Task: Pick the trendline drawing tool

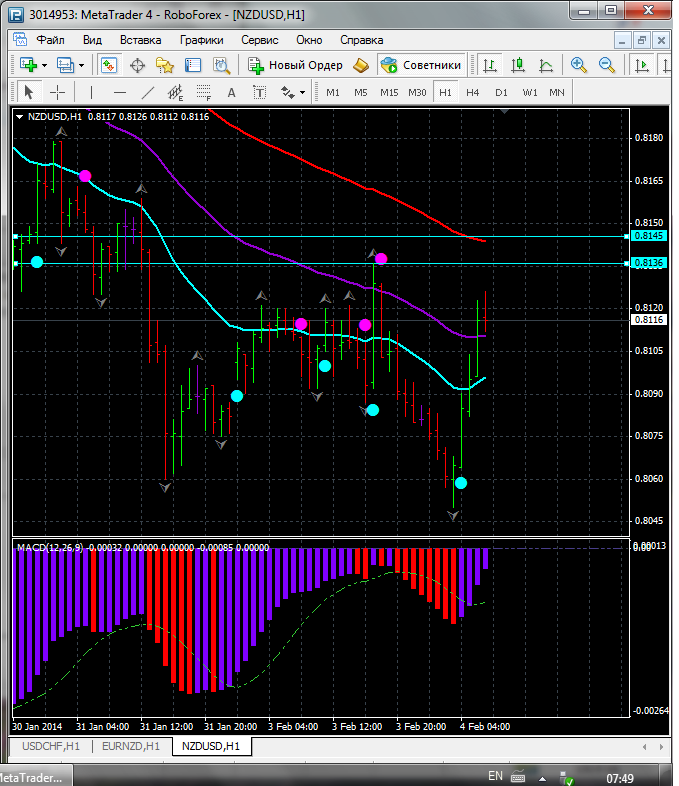Action: (x=148, y=92)
